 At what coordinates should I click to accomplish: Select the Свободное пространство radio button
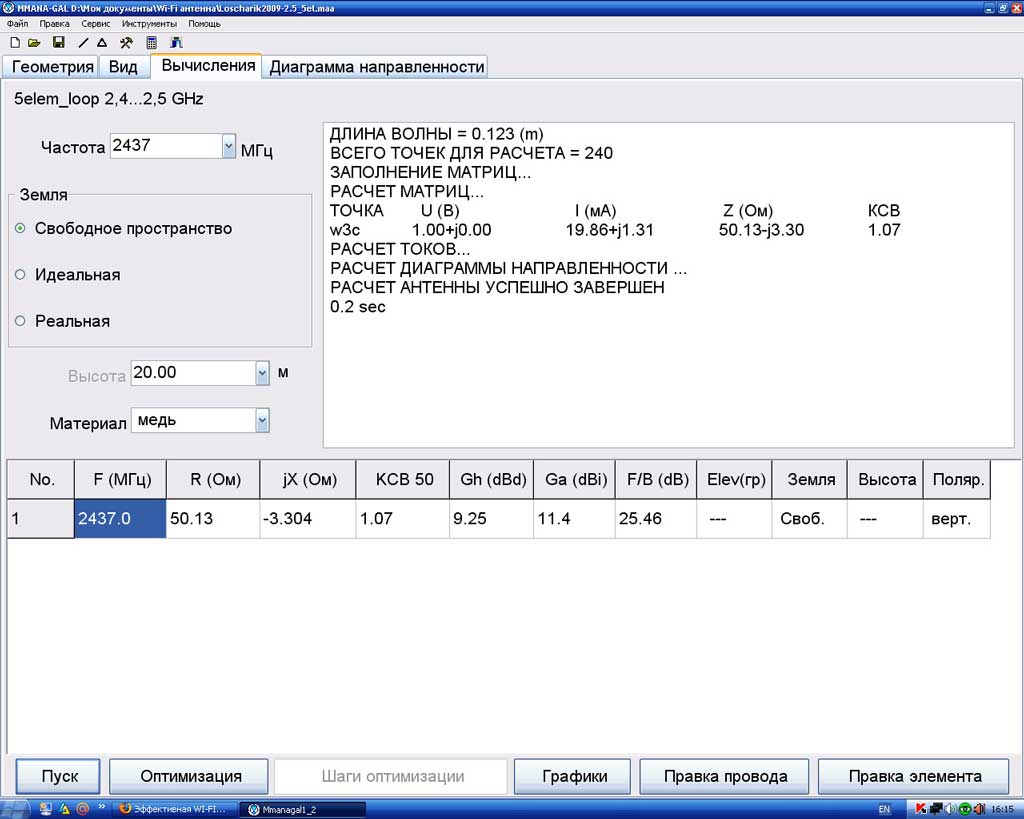point(21,228)
